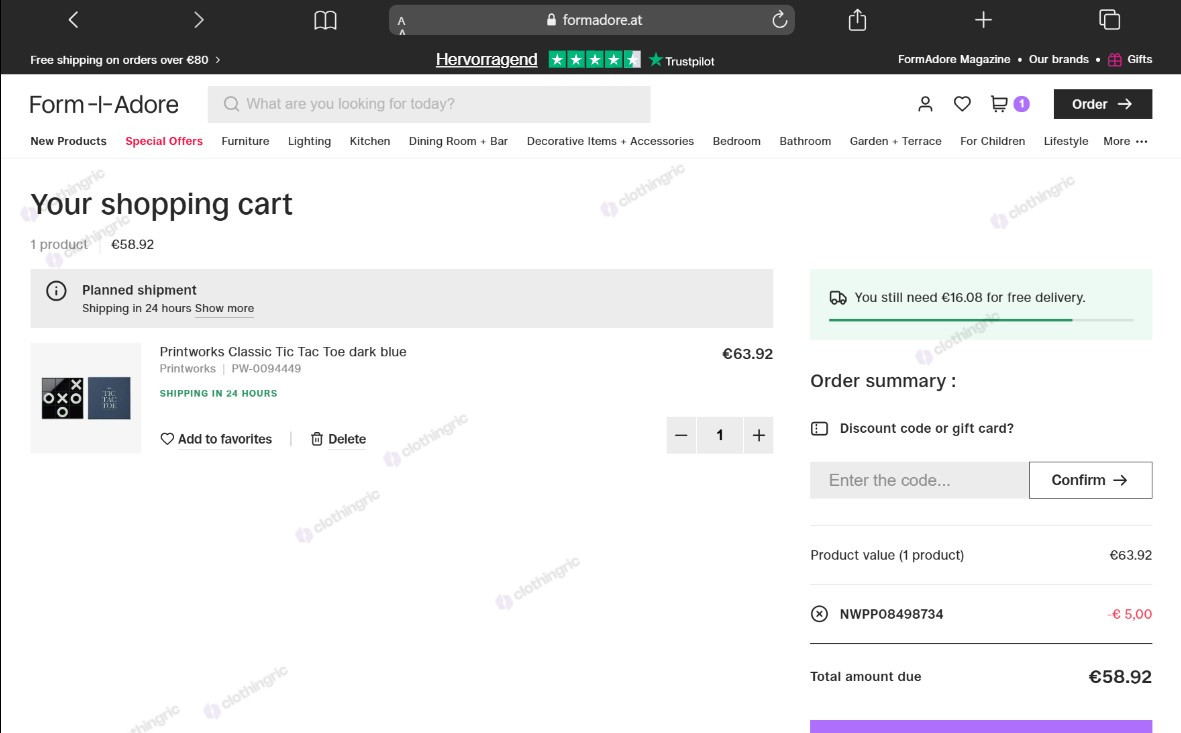Screen dimensions: 1181x733
Task: Add Tic Tac Toe to favorites
Action: pyautogui.click(x=216, y=439)
